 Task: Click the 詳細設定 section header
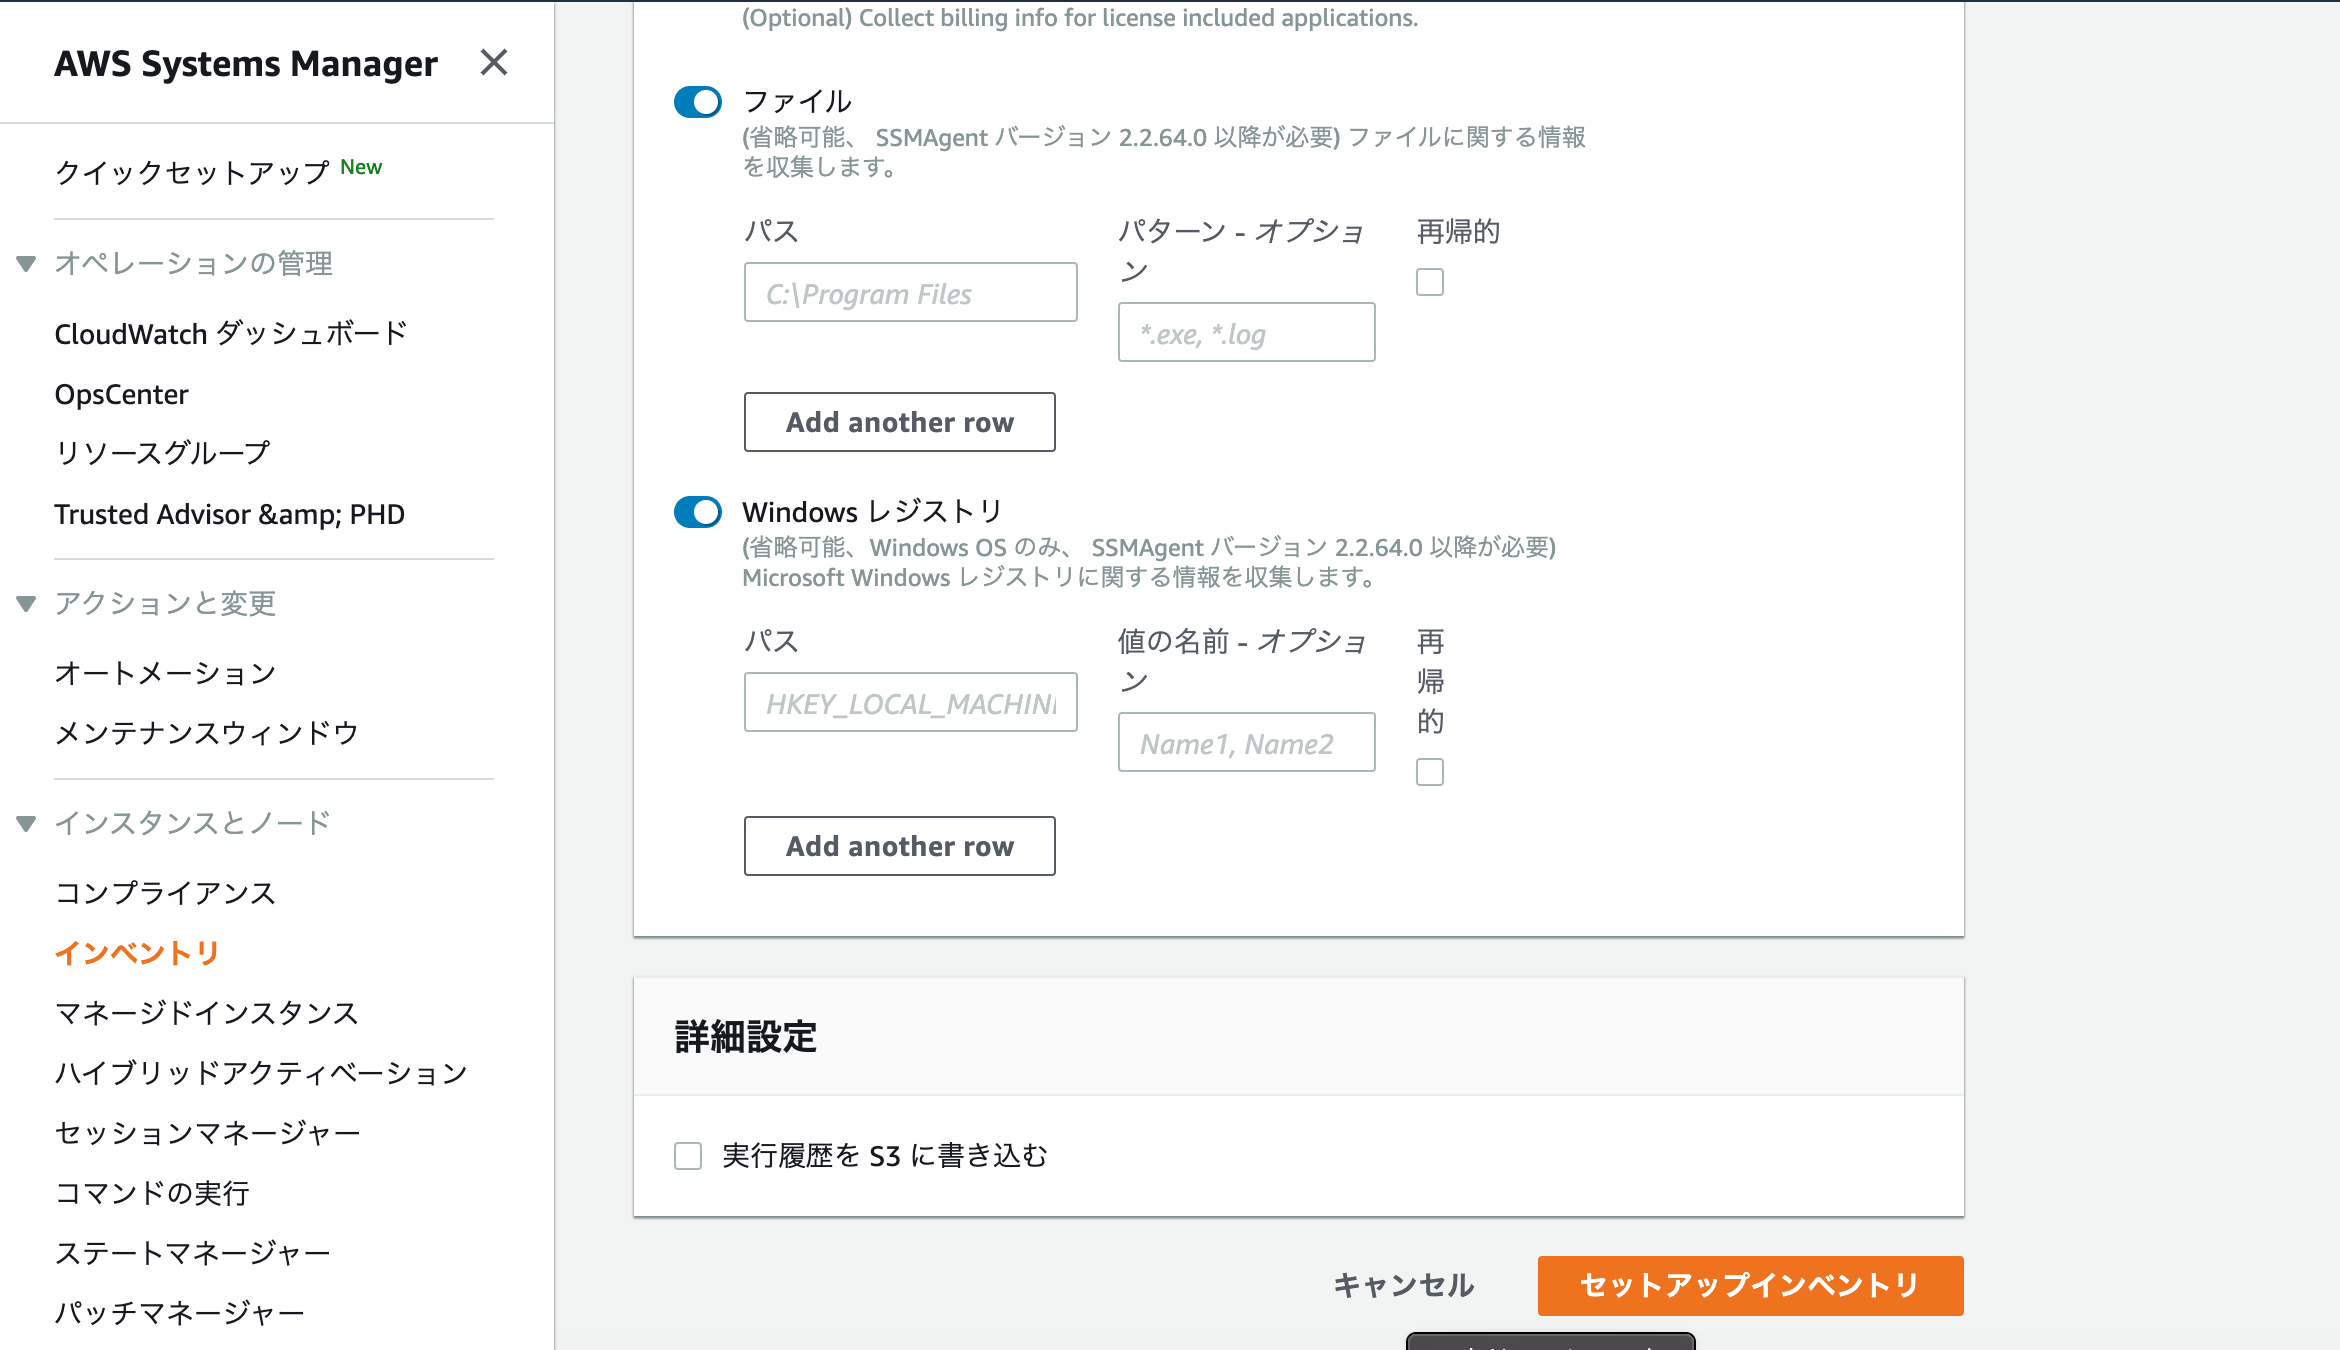coord(746,1037)
